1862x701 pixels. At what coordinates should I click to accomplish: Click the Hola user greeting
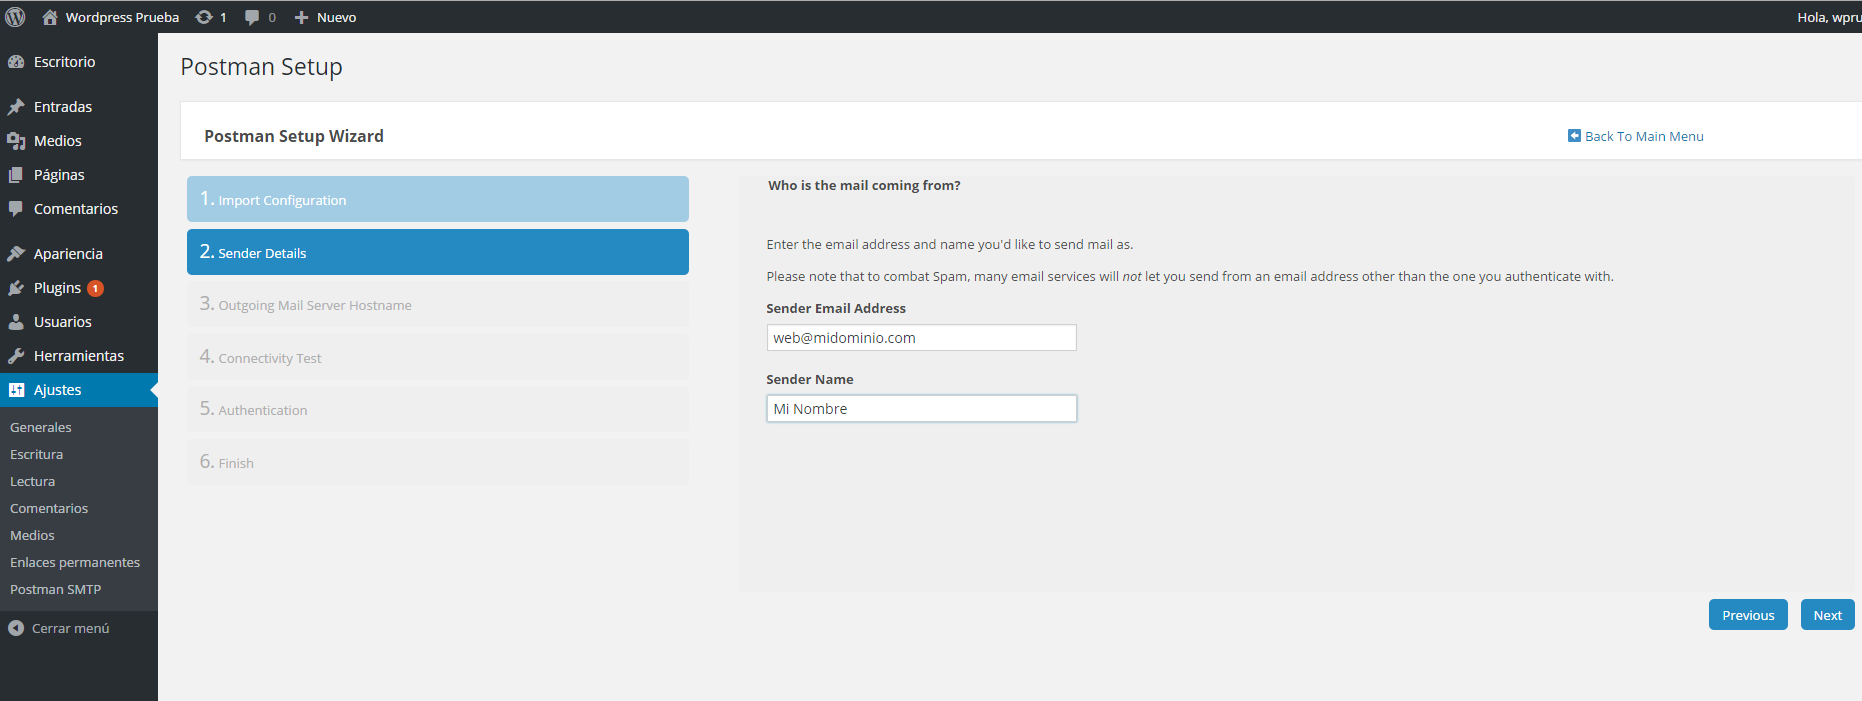click(1829, 17)
